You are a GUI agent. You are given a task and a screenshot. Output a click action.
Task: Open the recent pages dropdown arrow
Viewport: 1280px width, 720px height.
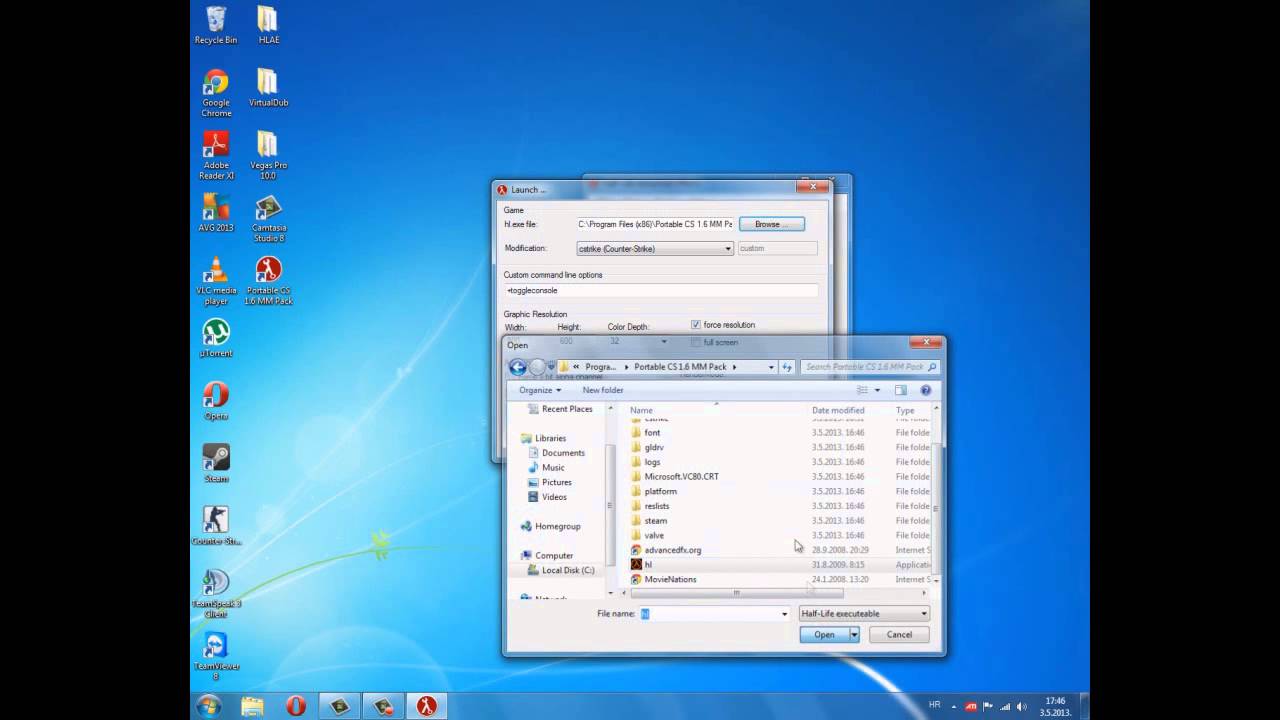click(x=551, y=367)
